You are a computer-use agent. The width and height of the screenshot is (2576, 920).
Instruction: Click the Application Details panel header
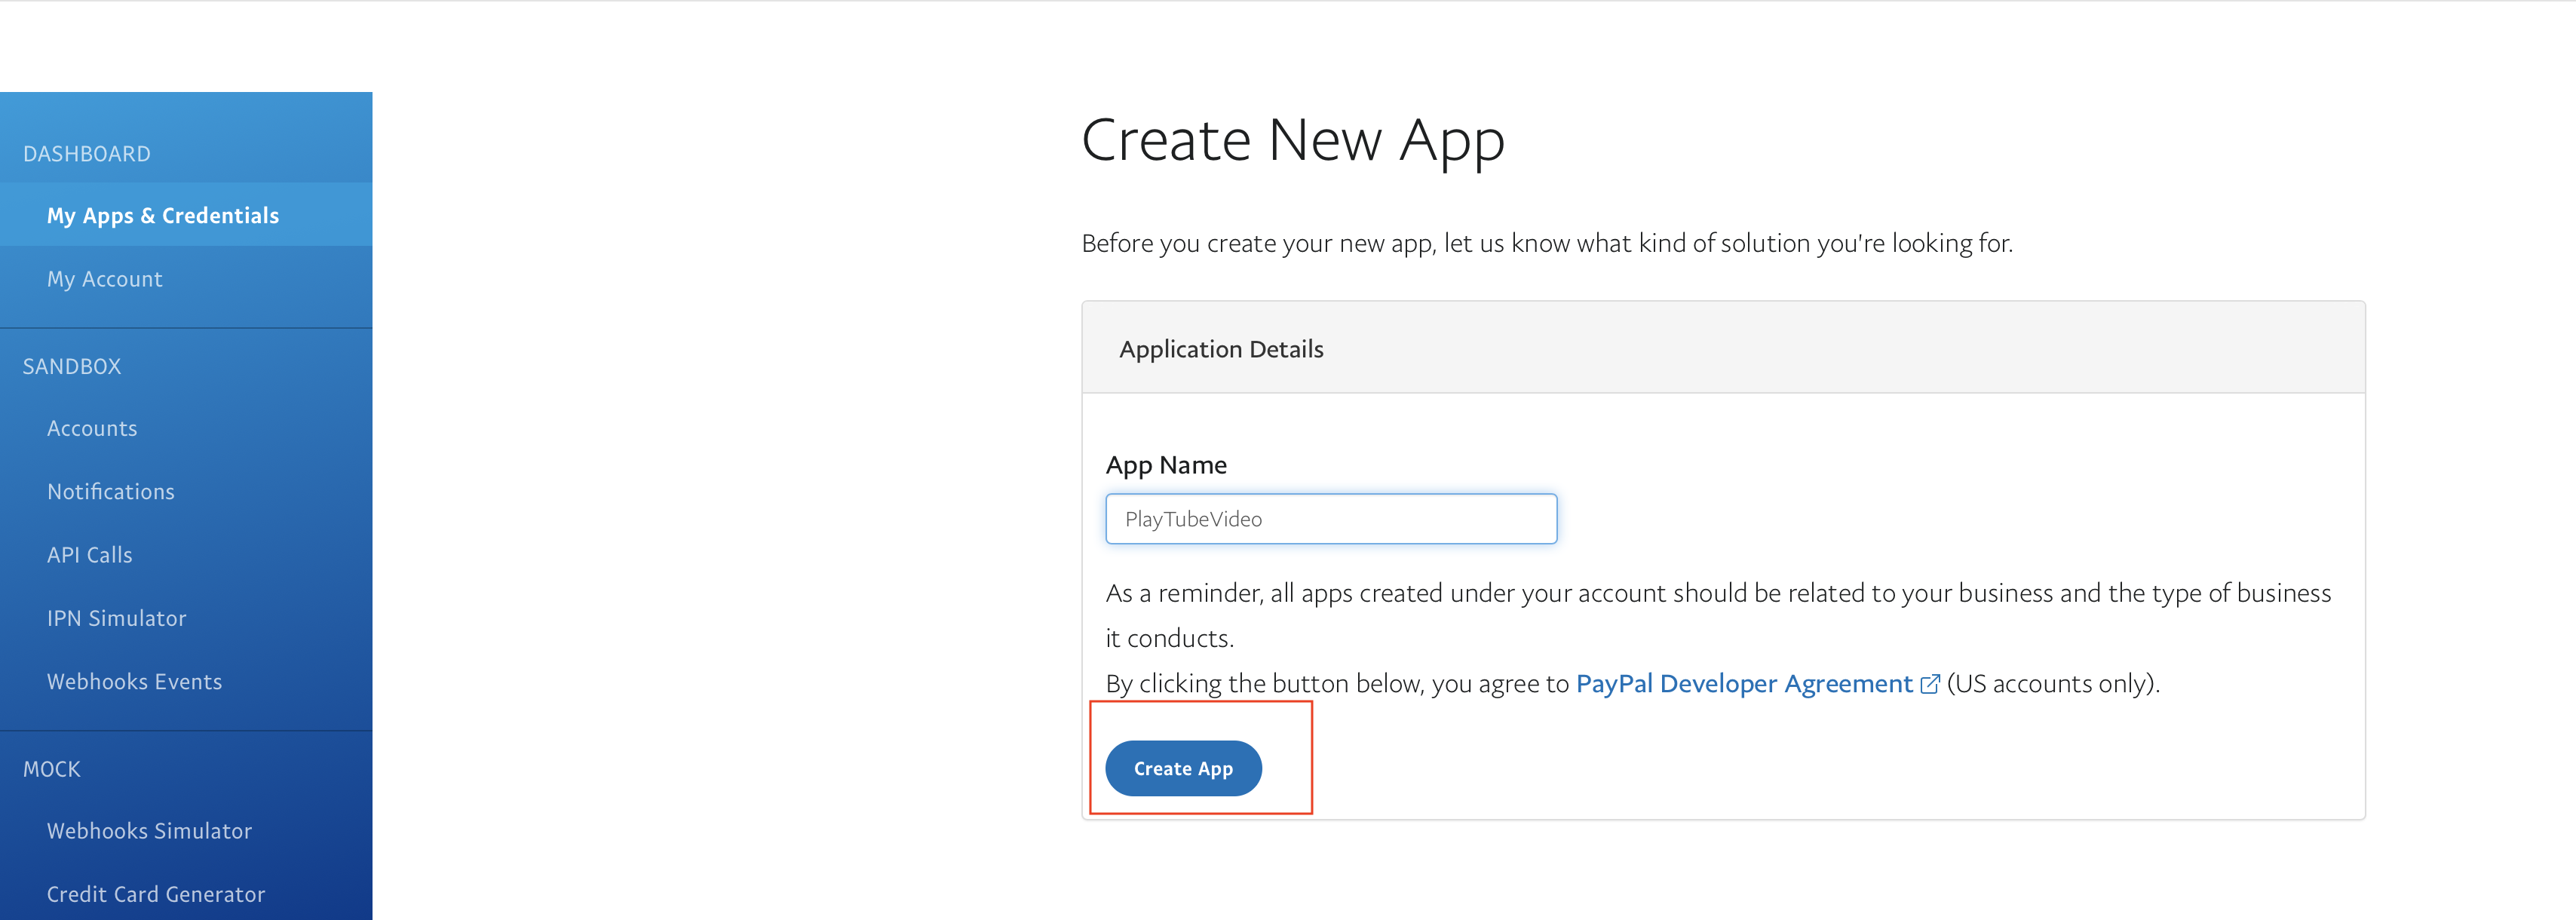pyautogui.click(x=1723, y=348)
